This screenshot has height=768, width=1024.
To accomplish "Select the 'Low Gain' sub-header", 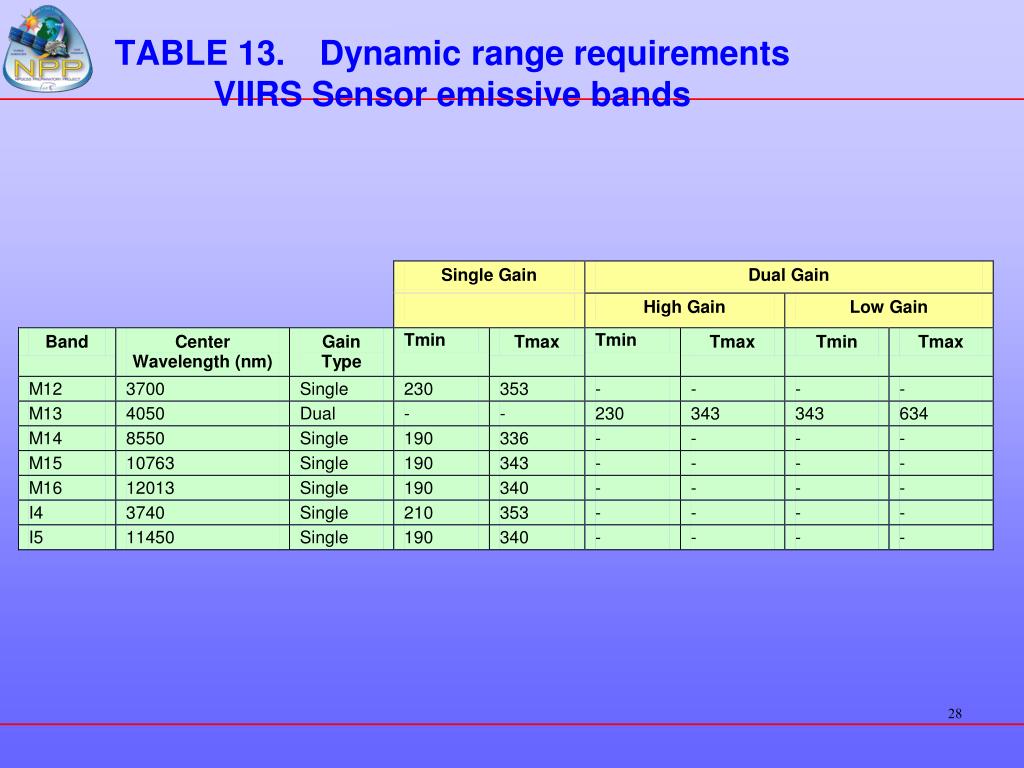I will click(x=889, y=308).
